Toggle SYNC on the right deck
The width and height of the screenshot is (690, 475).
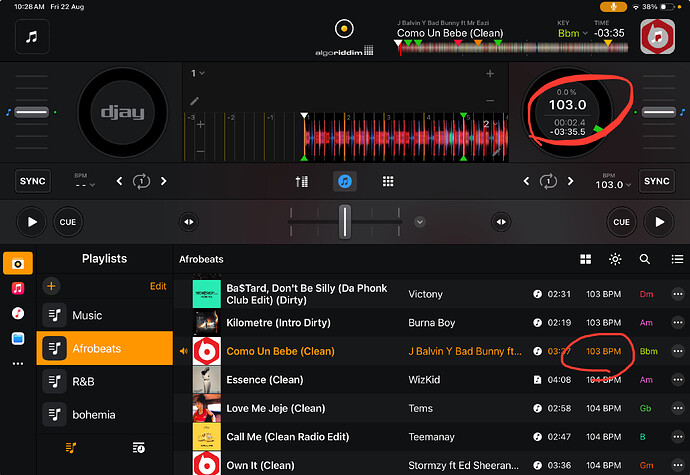(656, 181)
